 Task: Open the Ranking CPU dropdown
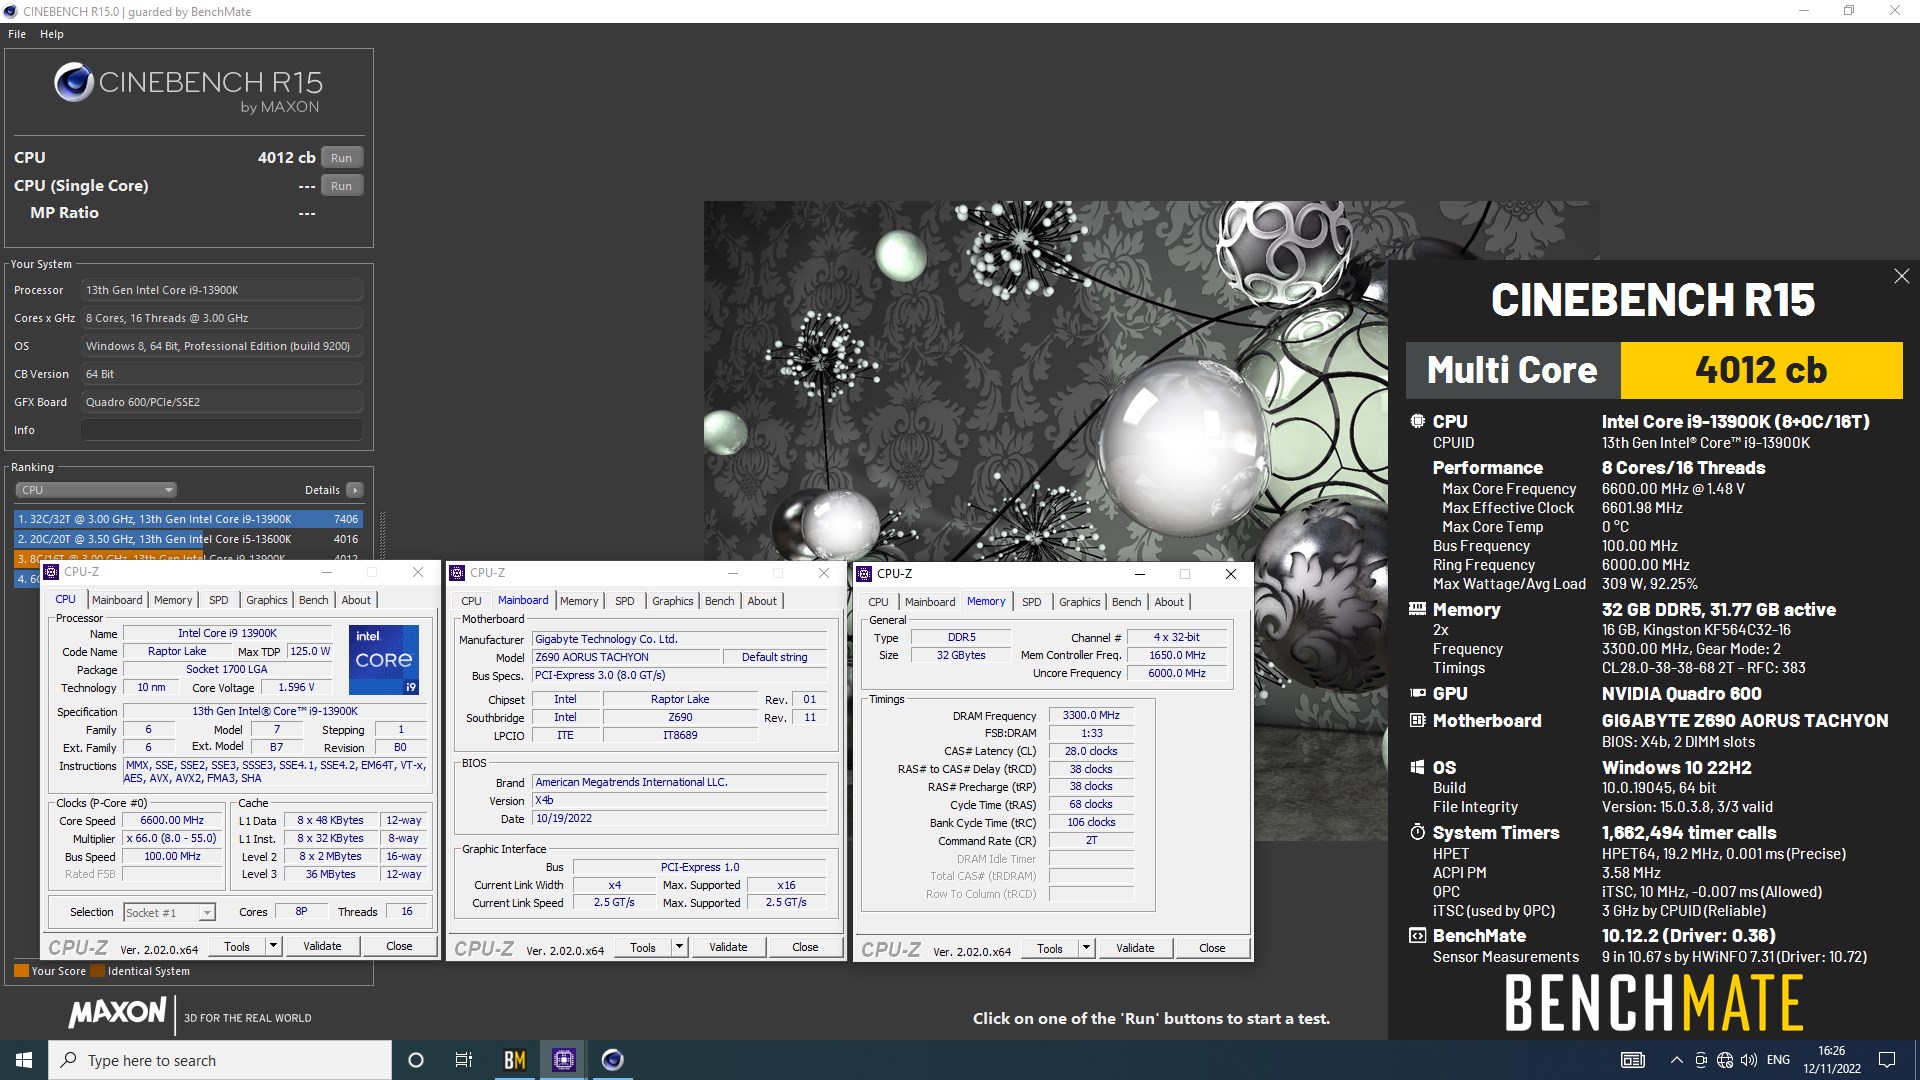click(96, 490)
